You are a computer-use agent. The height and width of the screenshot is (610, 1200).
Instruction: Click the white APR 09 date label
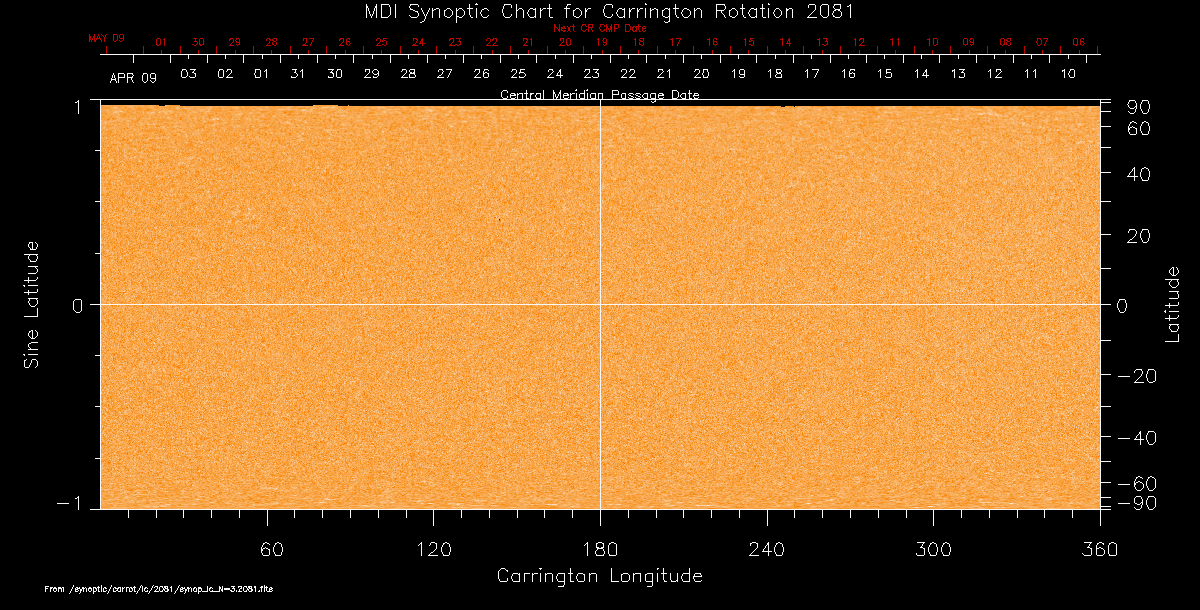click(133, 77)
